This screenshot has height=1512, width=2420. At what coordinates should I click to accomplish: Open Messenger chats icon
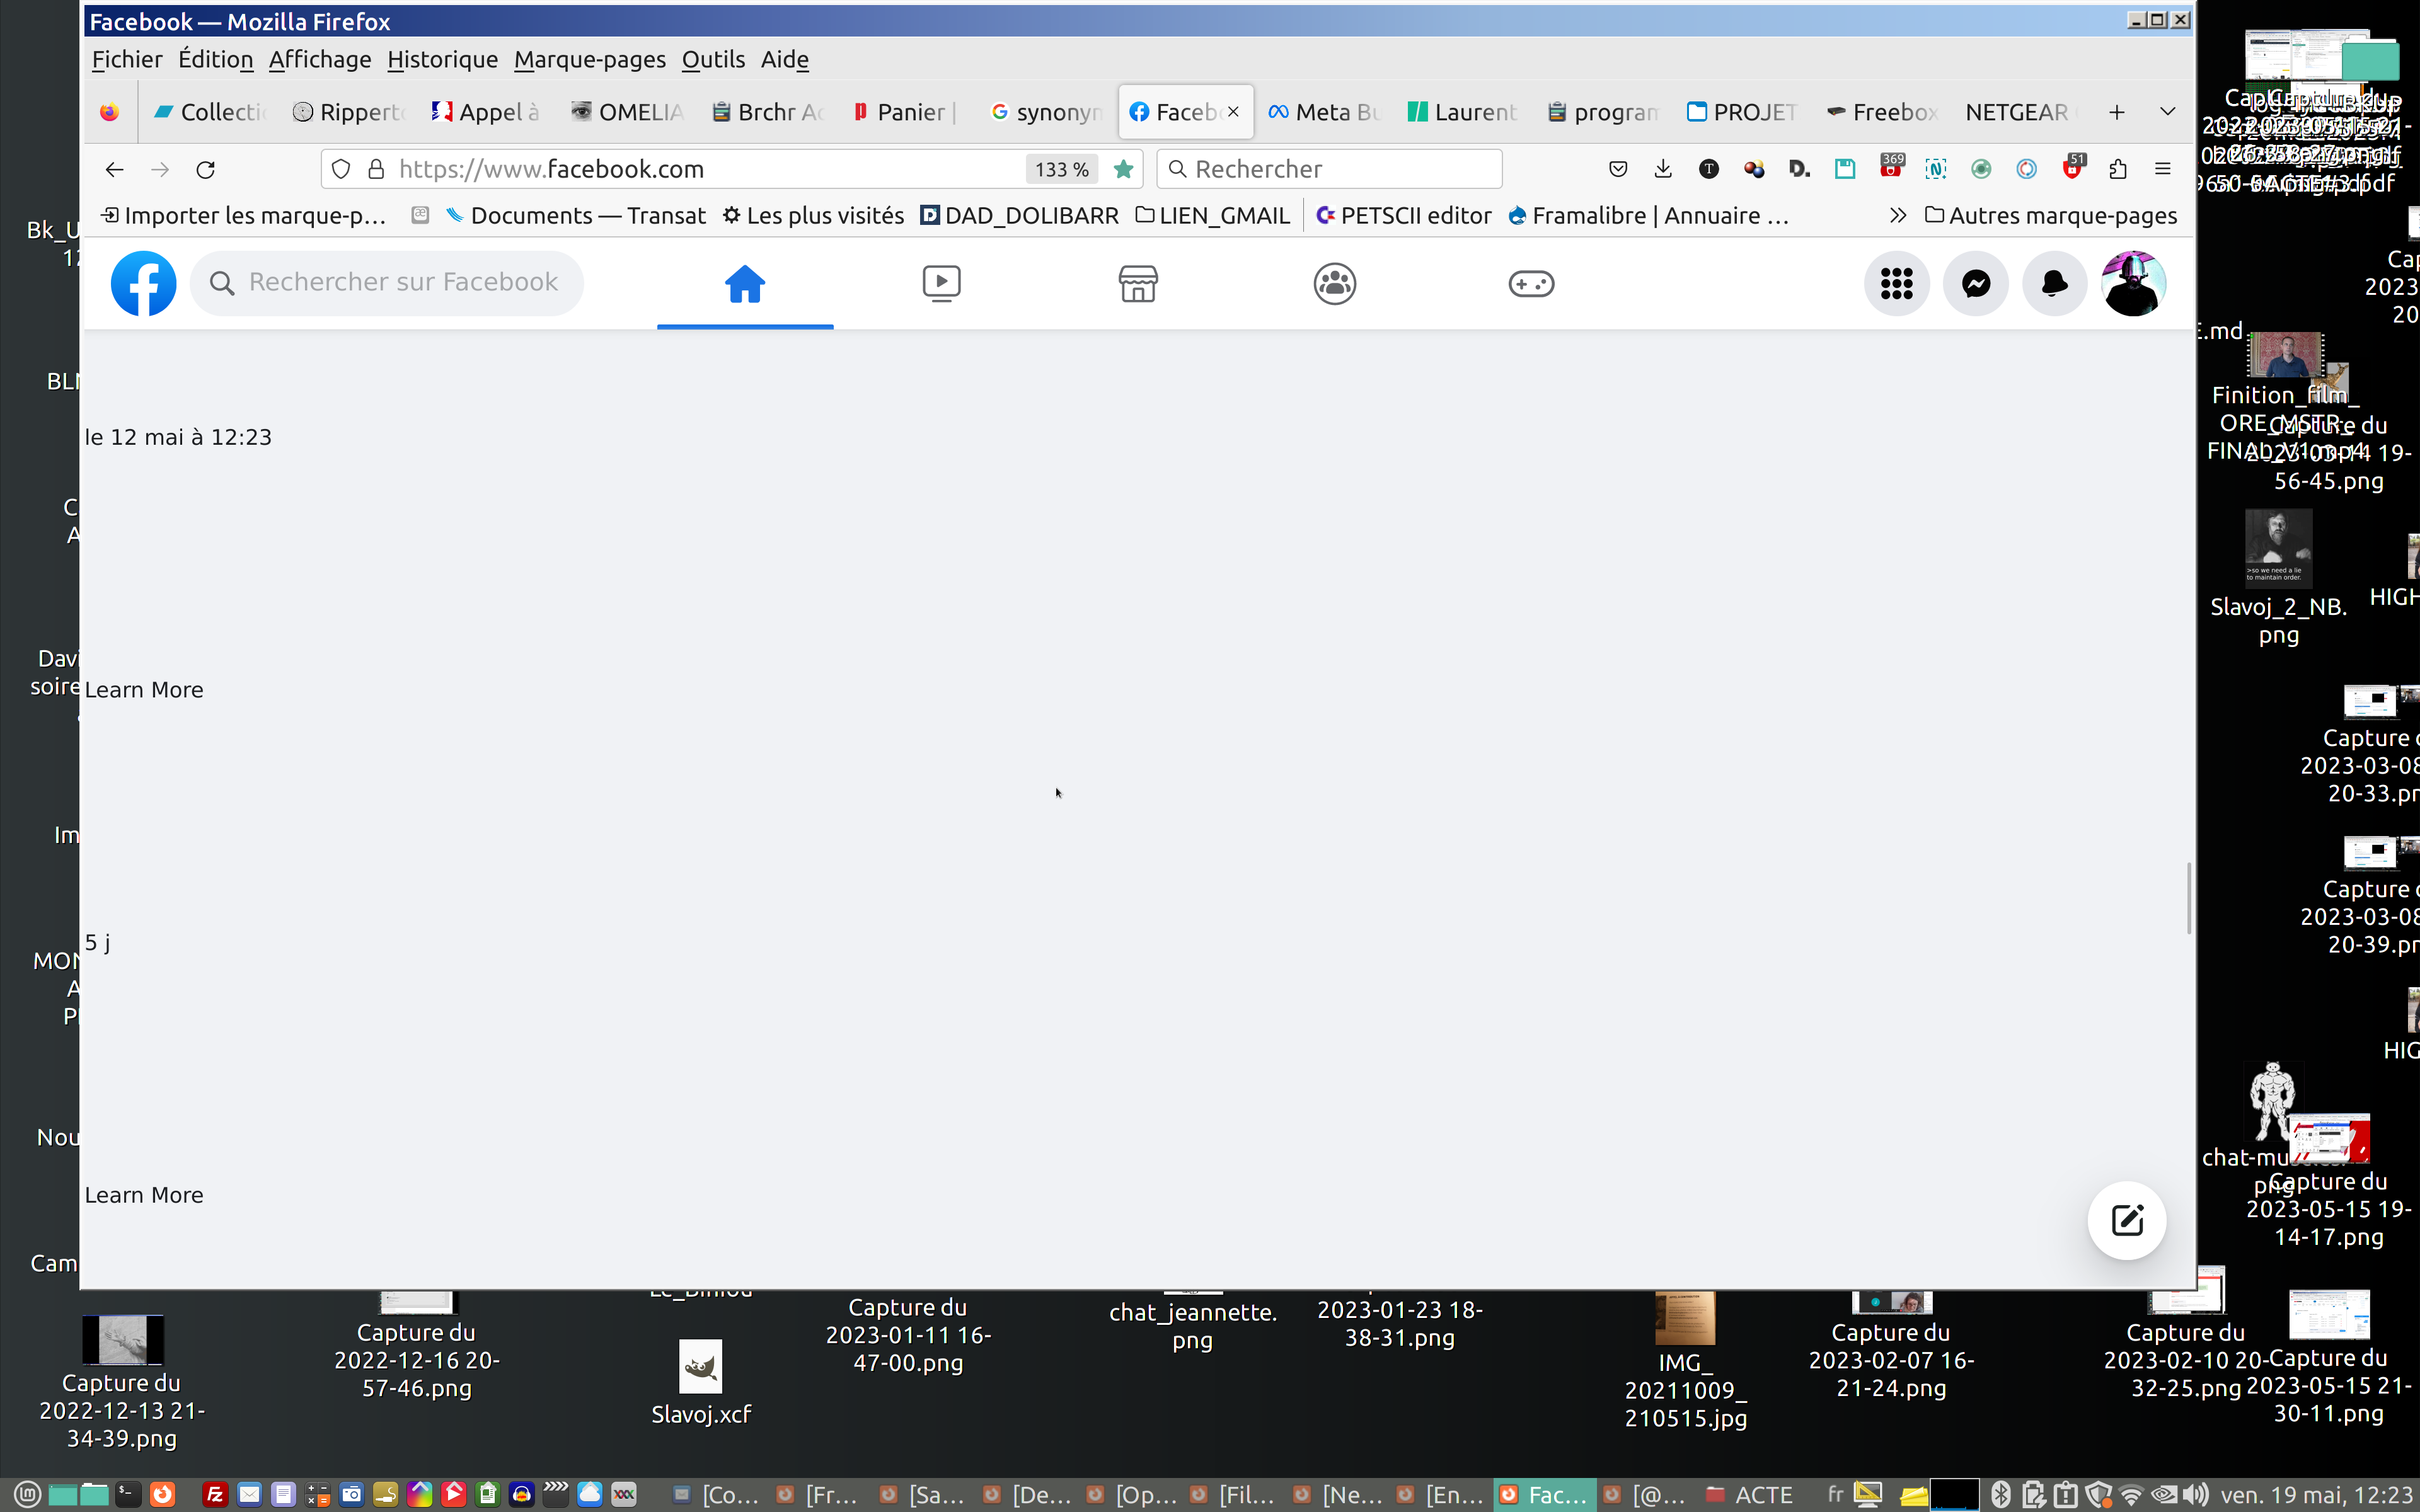pyautogui.click(x=1975, y=284)
